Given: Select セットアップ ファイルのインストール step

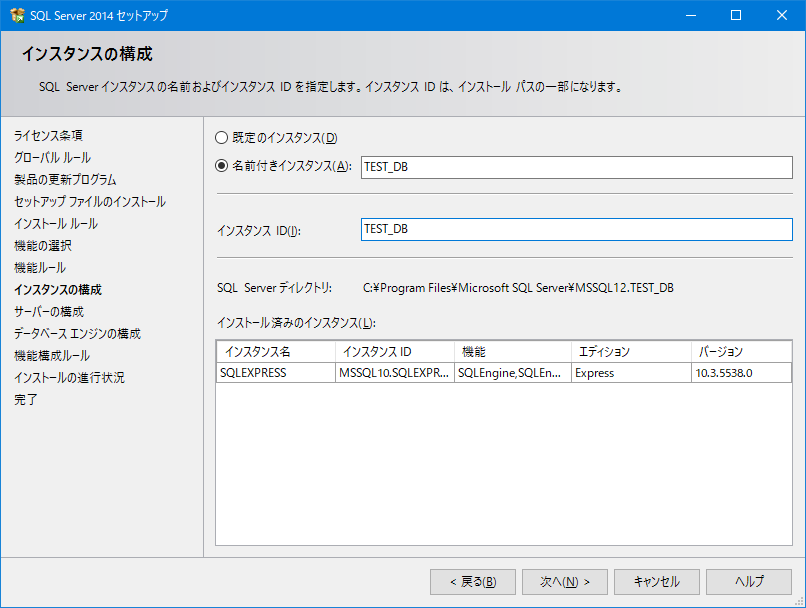Looking at the screenshot, I should [x=90, y=202].
